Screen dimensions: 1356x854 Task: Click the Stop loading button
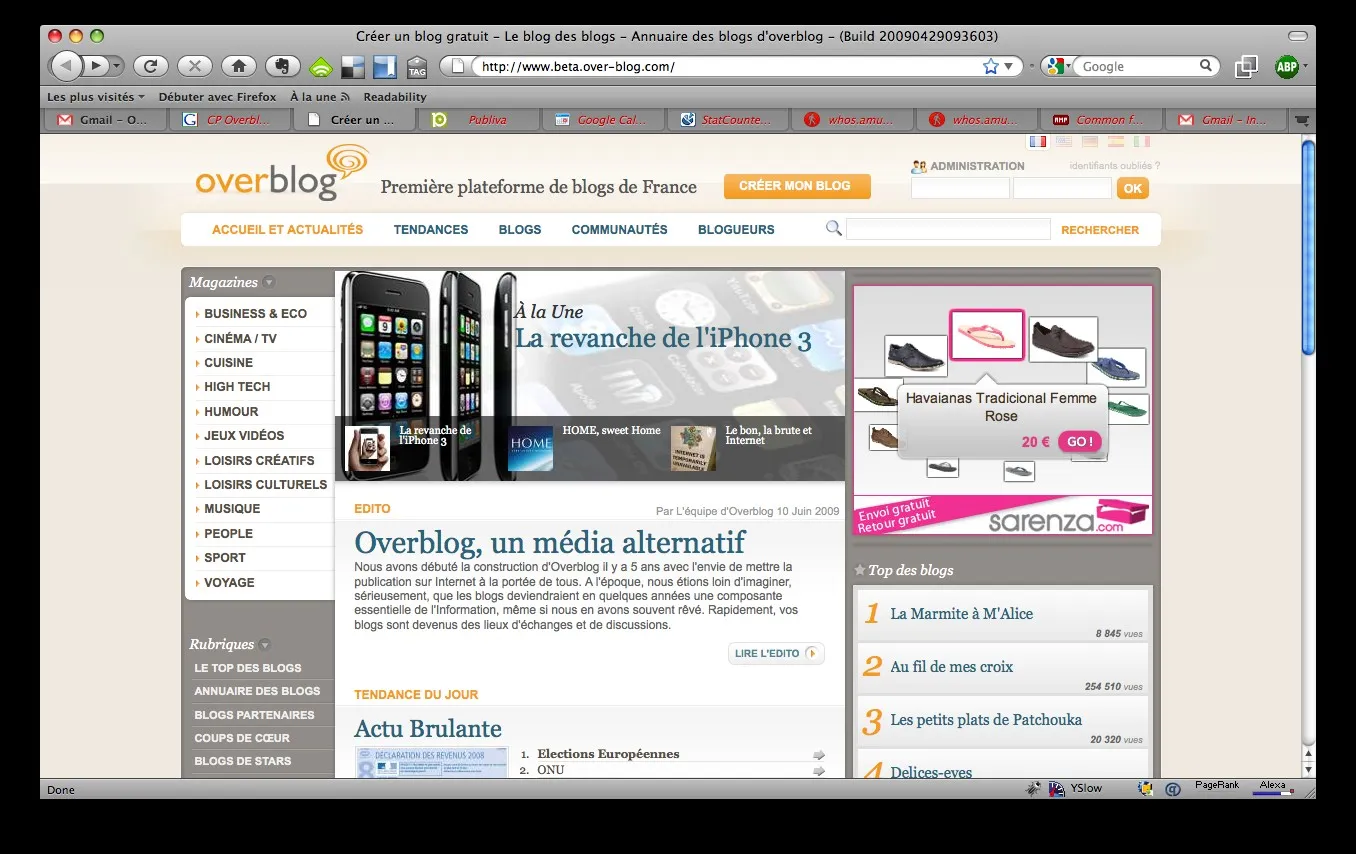195,66
